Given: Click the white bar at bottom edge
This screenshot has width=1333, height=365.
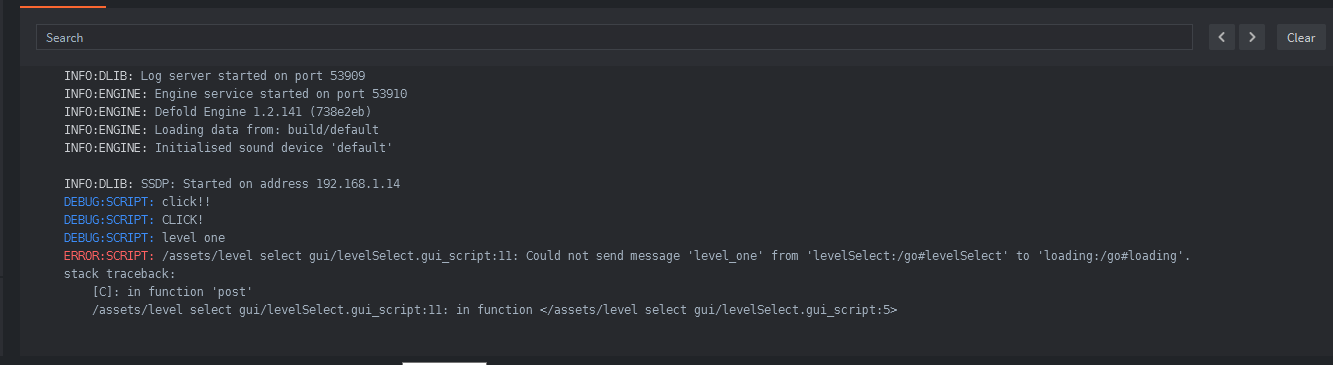Looking at the screenshot, I should (x=444, y=363).
